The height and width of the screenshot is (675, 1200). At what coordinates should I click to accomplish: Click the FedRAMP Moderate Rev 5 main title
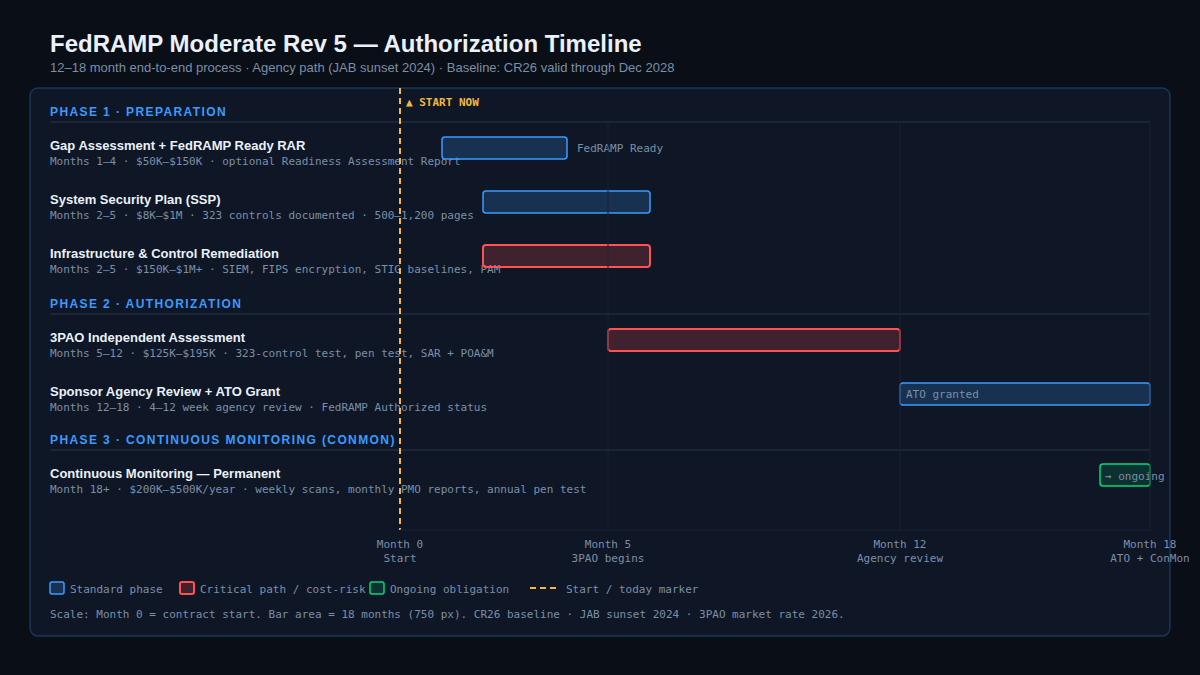(346, 44)
